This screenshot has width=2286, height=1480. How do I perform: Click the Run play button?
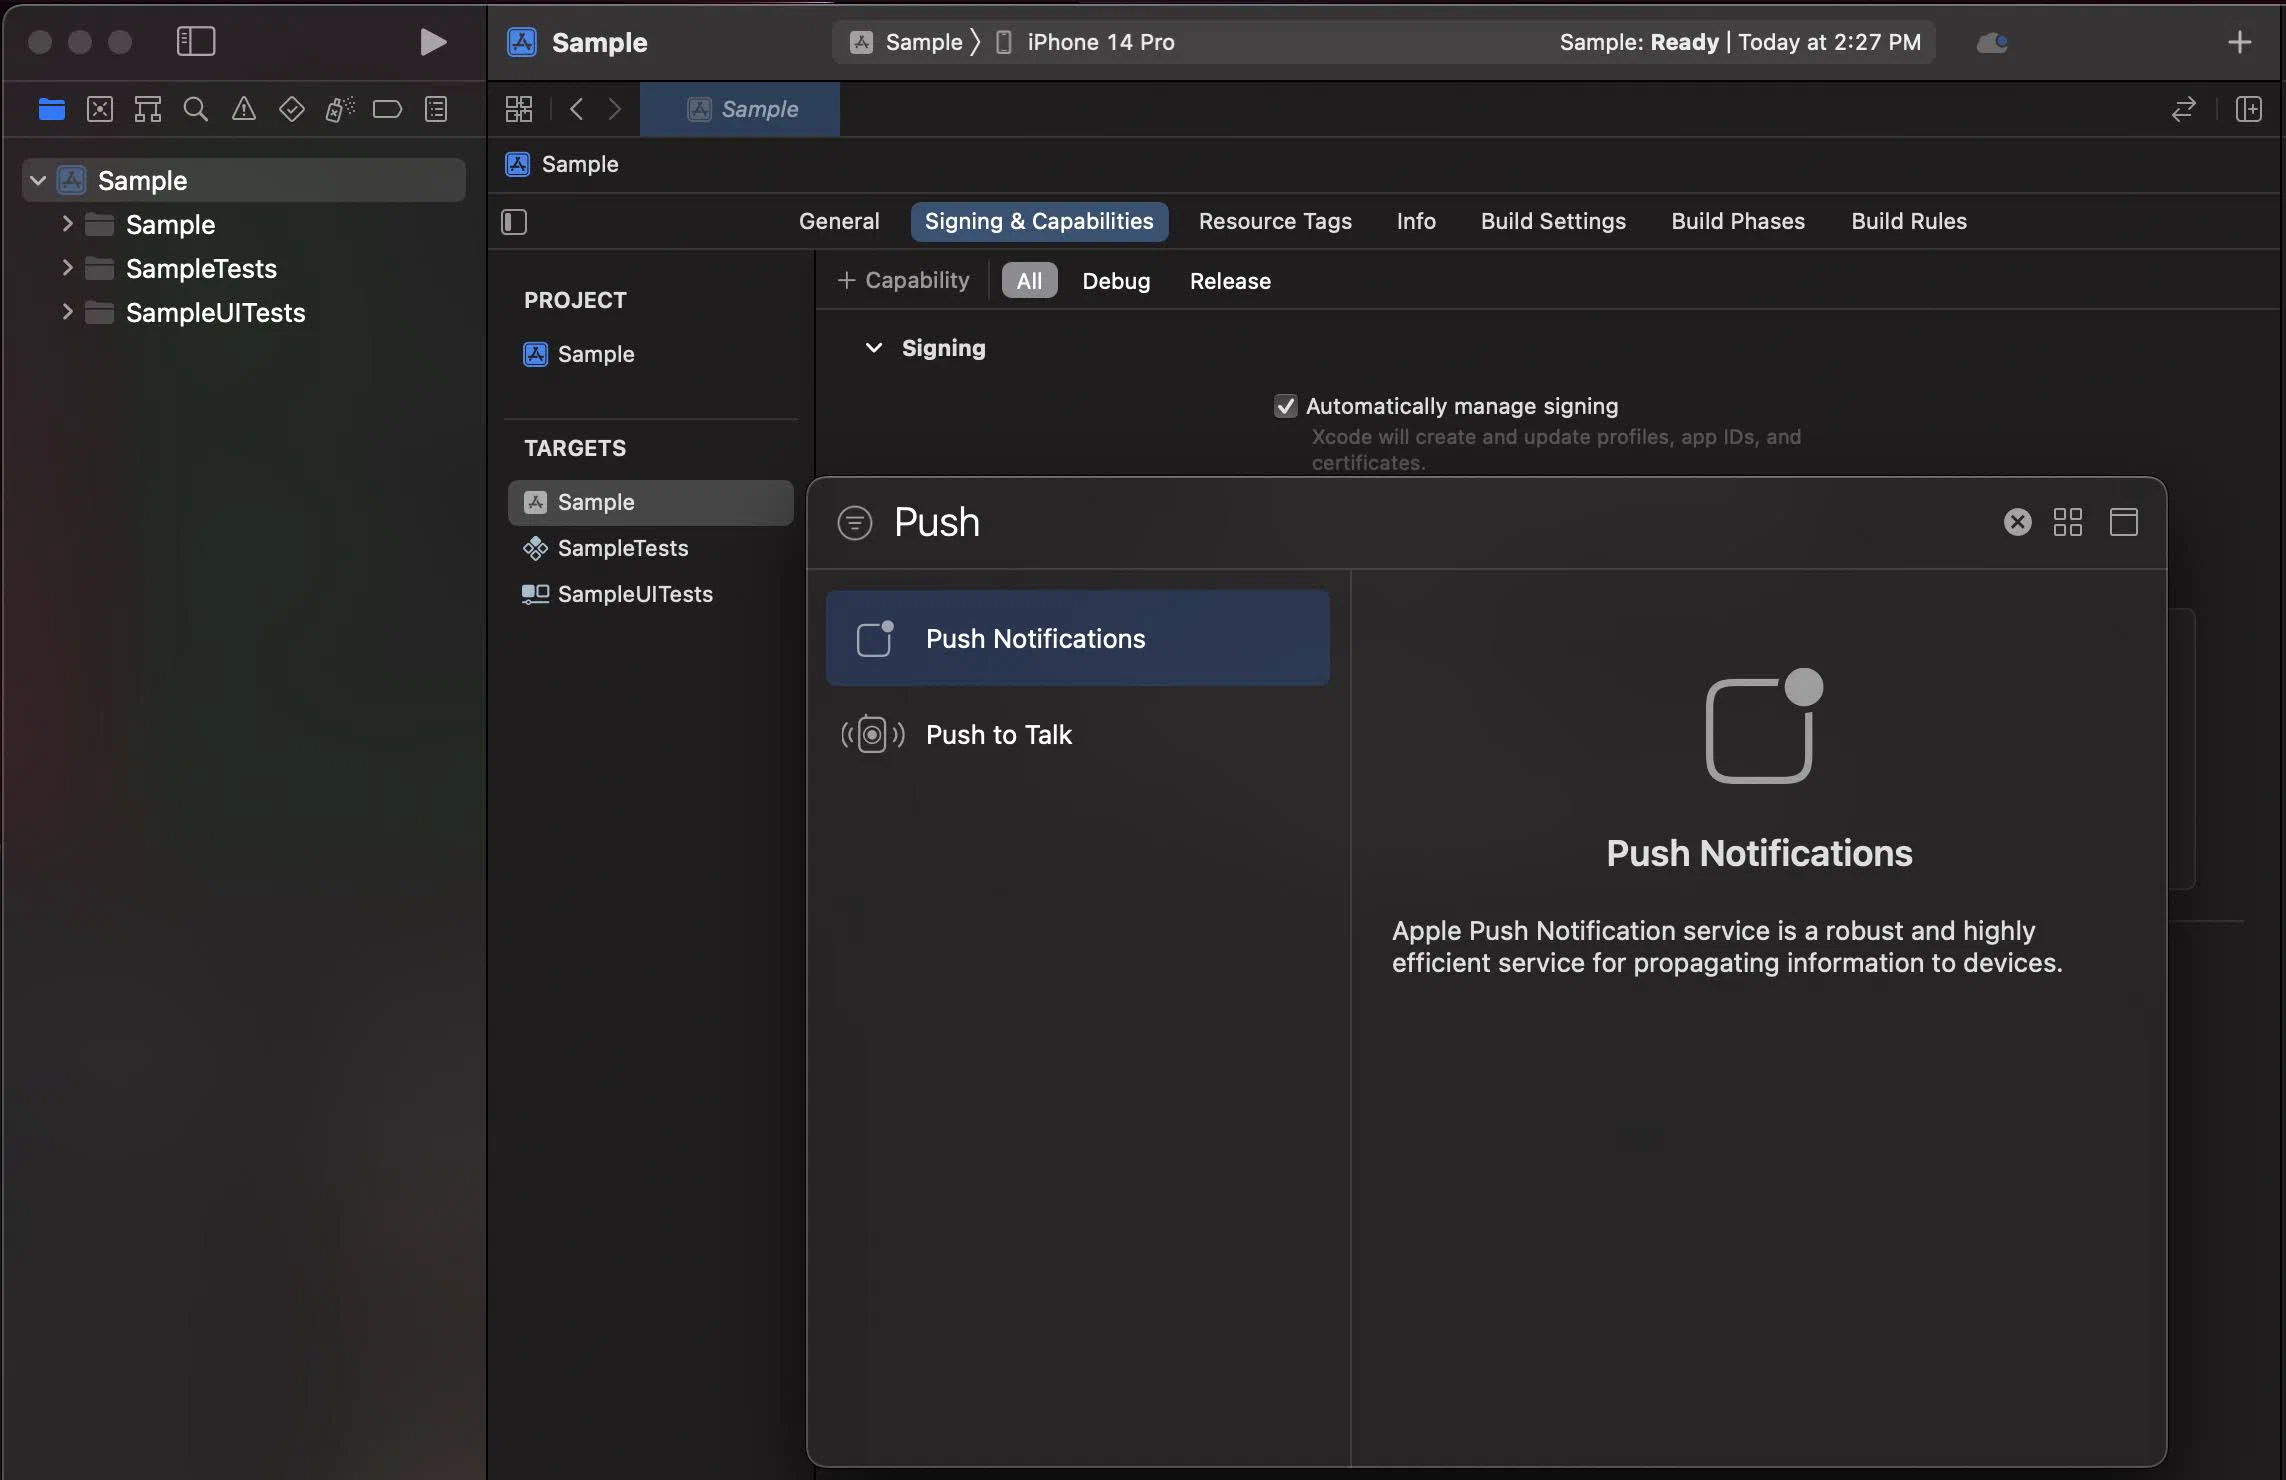[x=432, y=42]
